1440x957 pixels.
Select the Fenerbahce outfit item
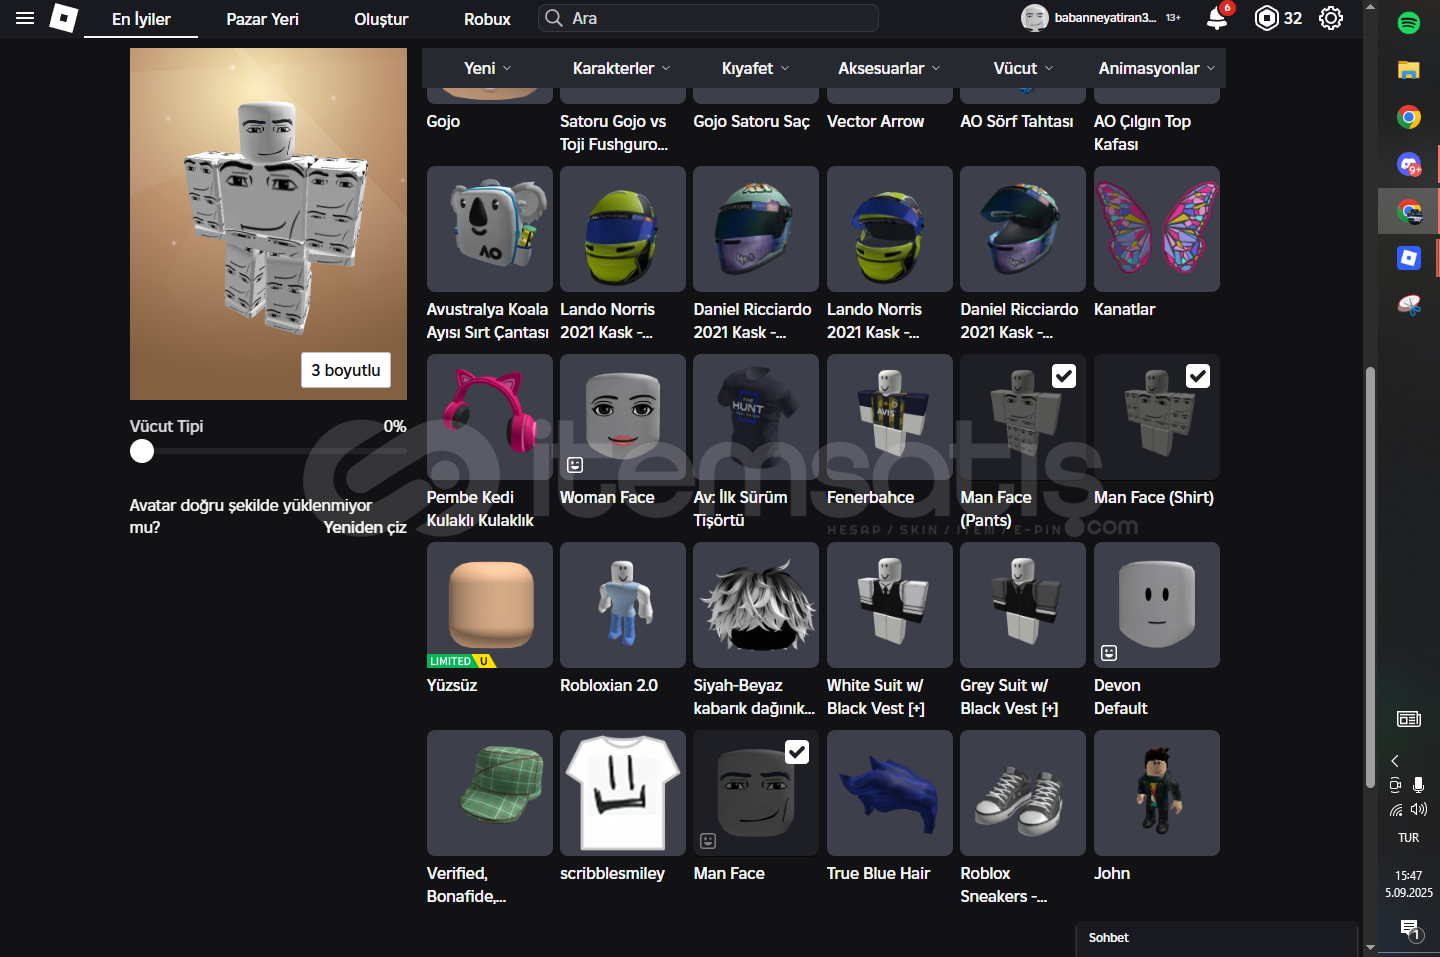[890, 417]
